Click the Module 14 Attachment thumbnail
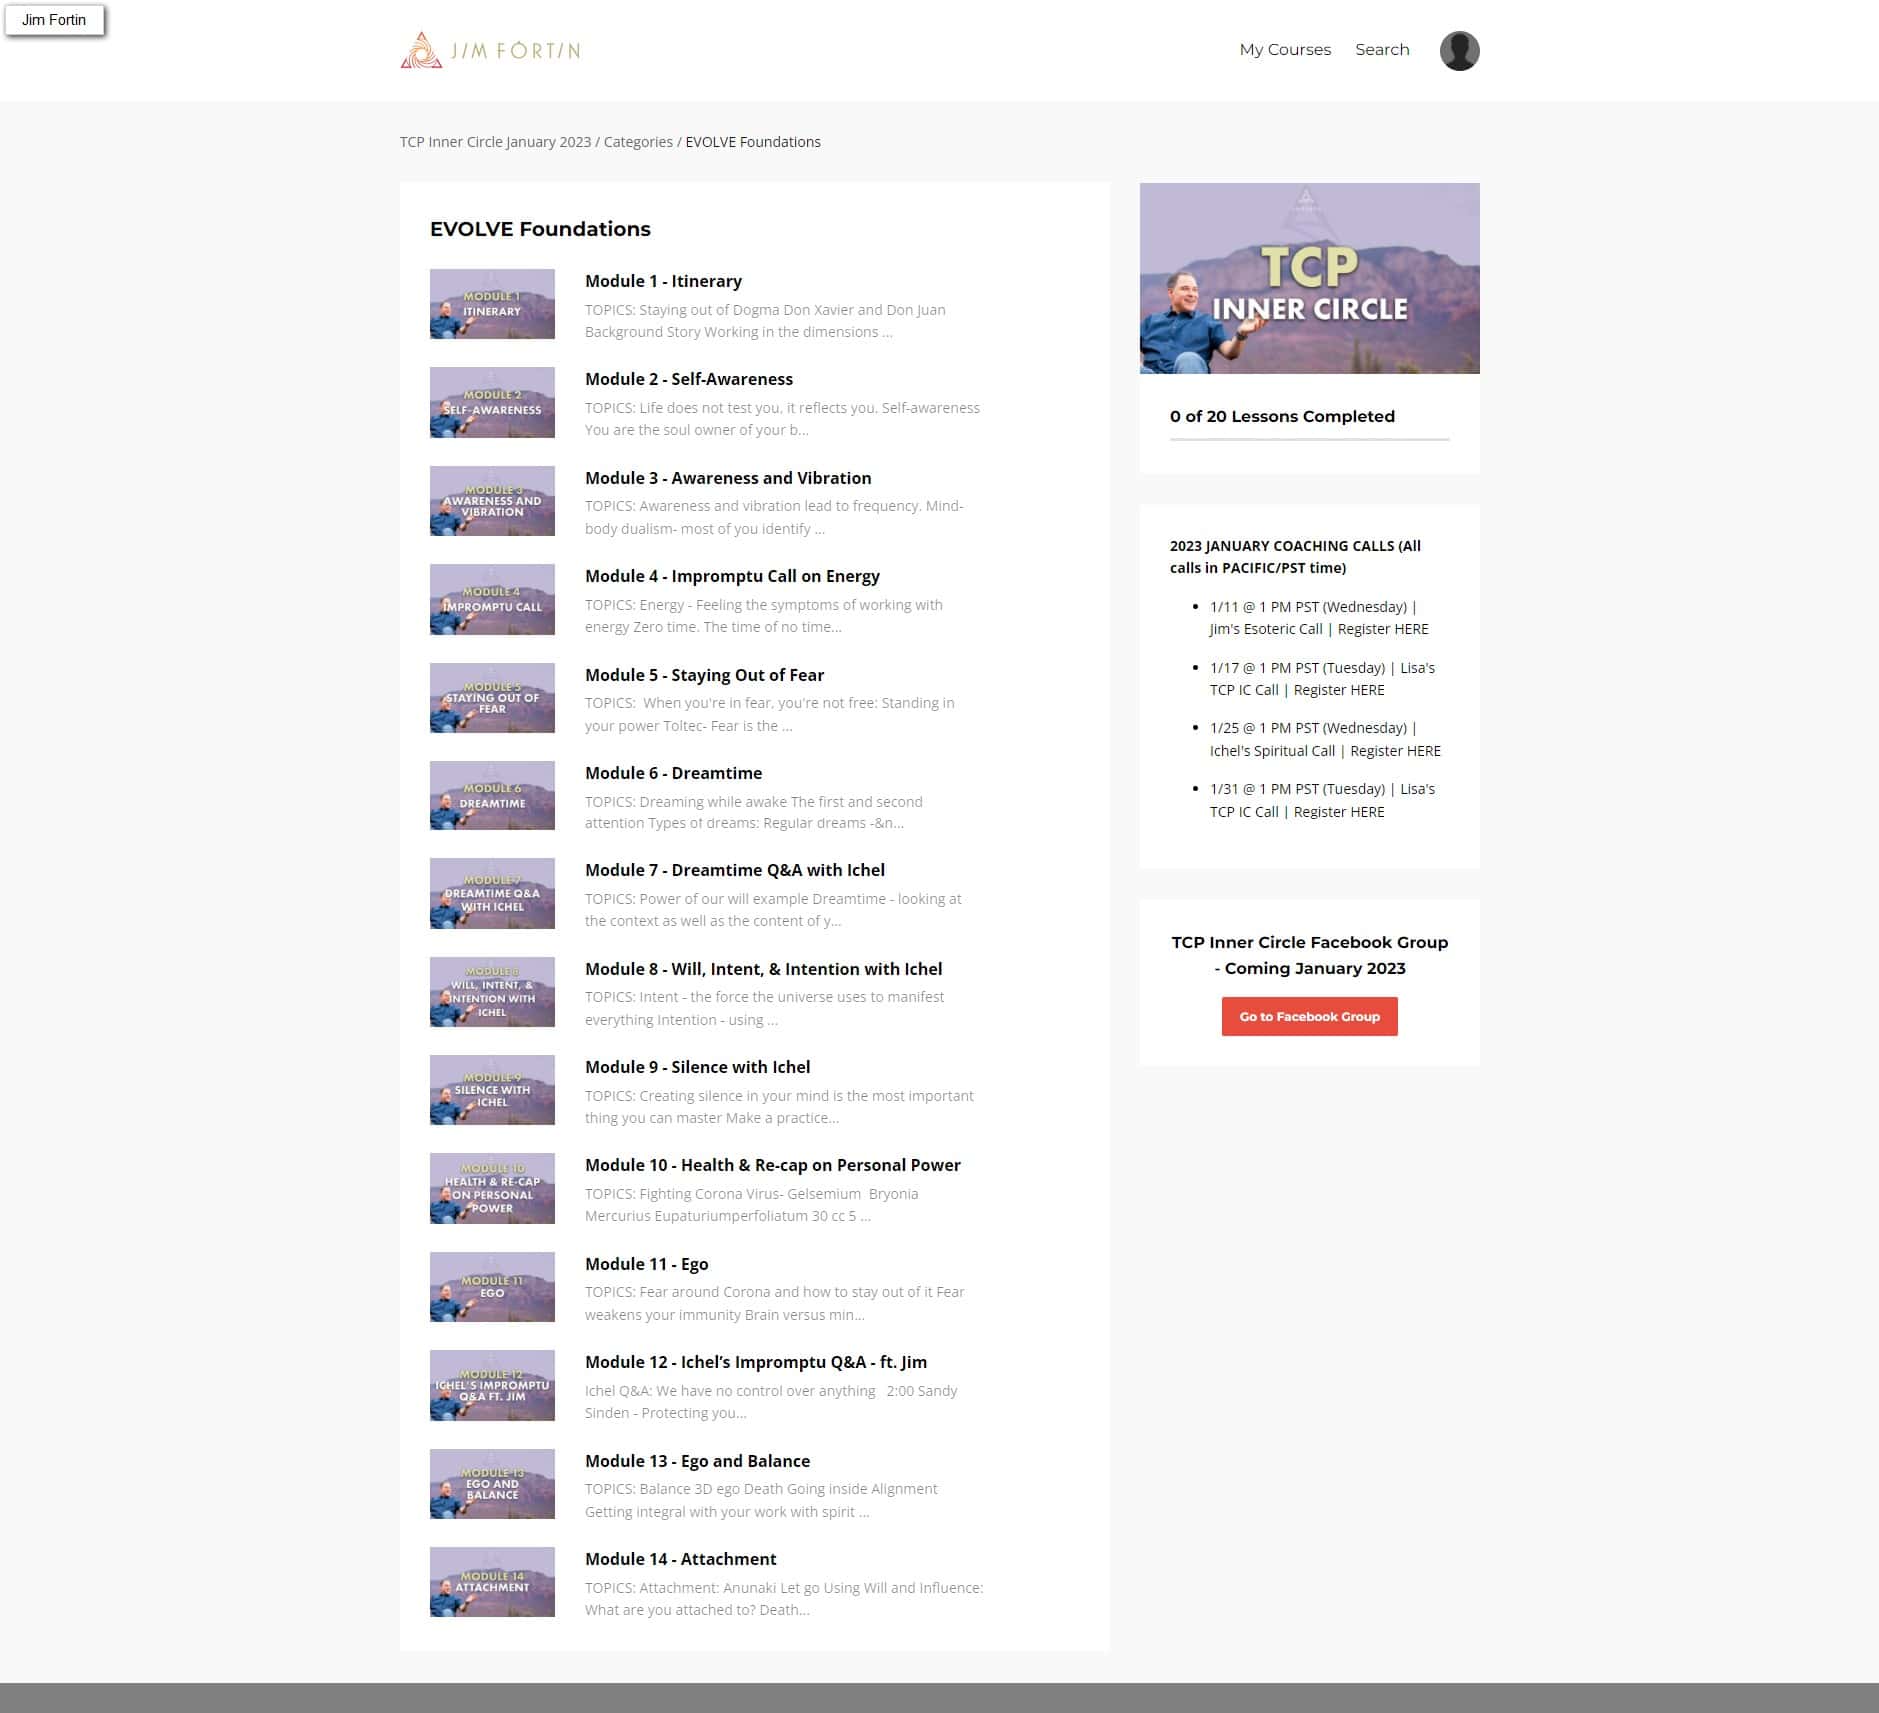 click(492, 1582)
